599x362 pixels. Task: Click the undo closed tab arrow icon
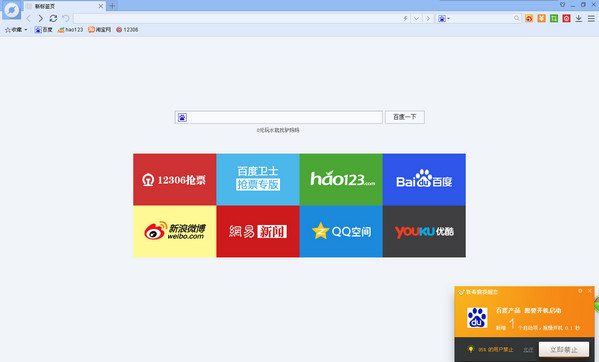tap(66, 18)
